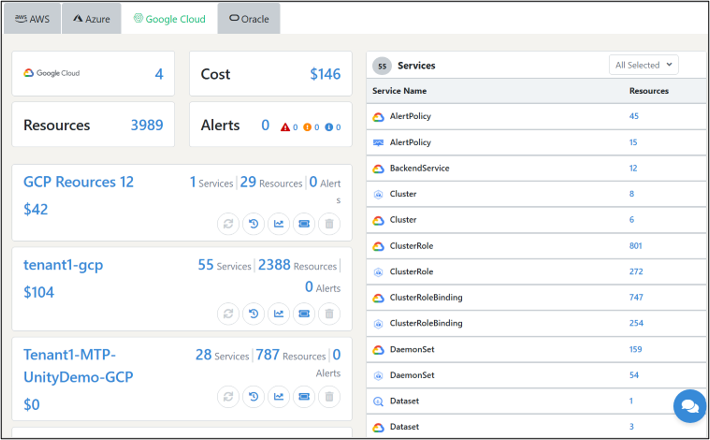Select the BackendService row name

[419, 168]
